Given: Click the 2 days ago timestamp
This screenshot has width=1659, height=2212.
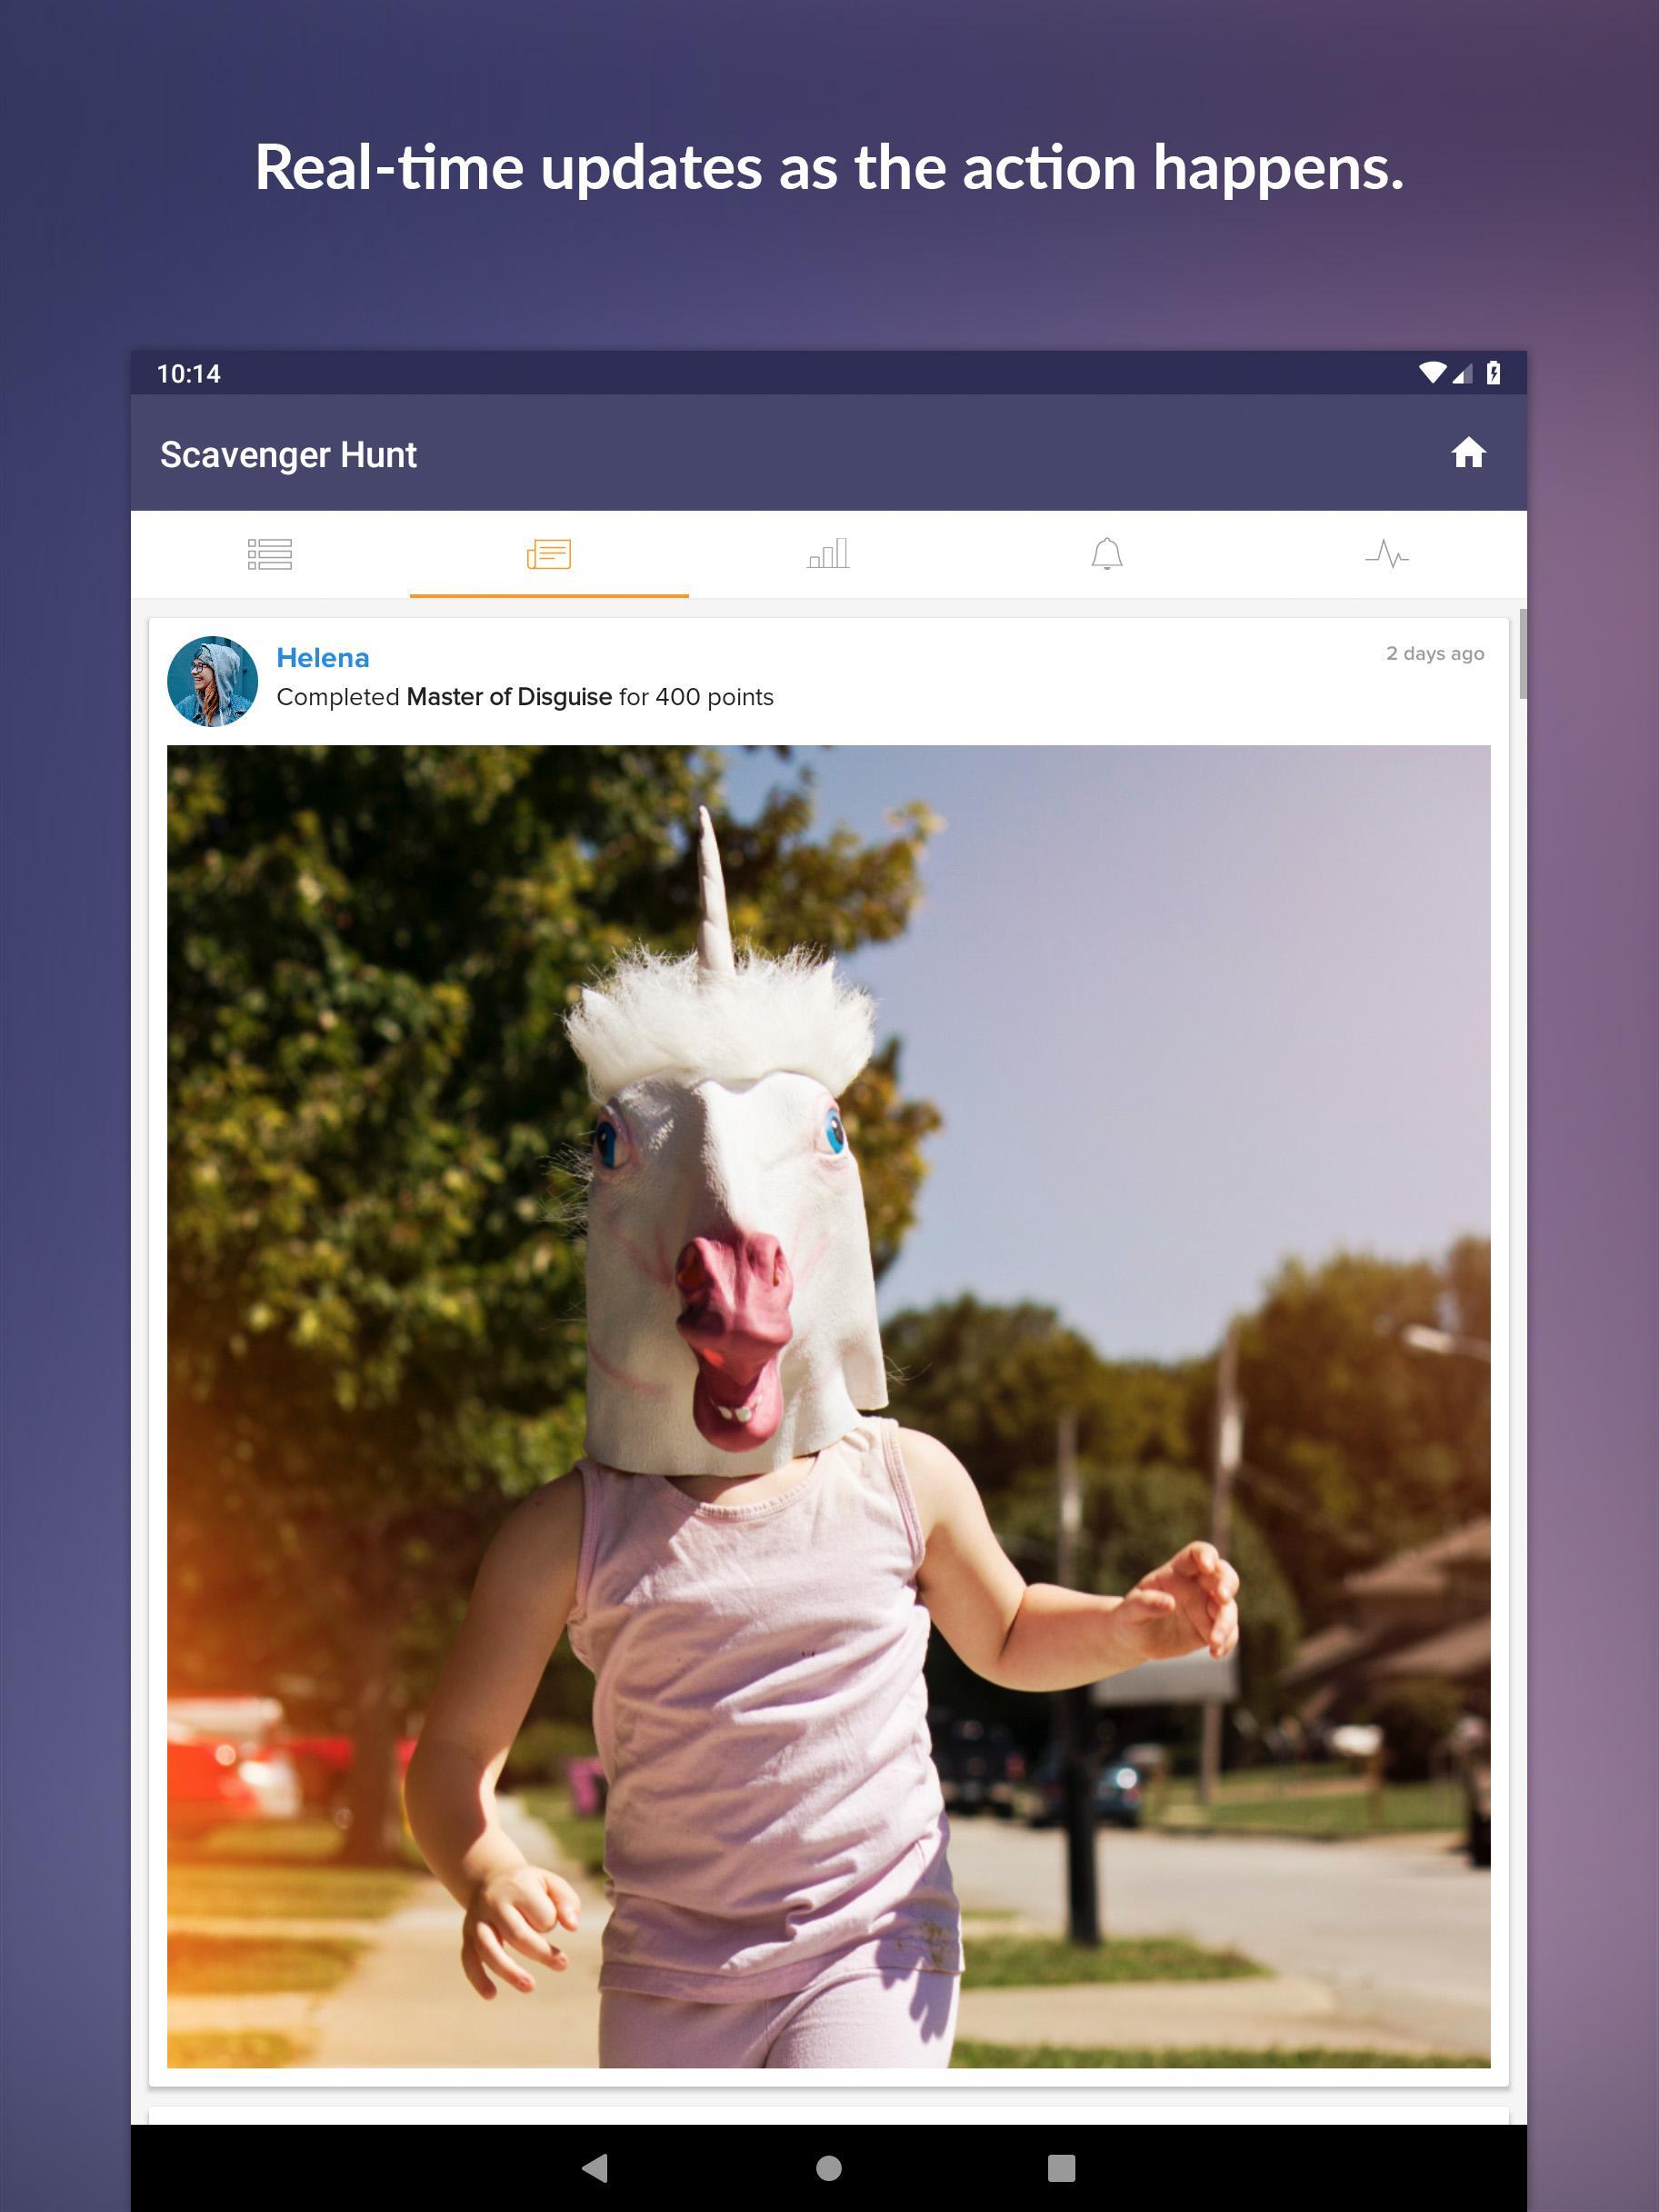Looking at the screenshot, I should click(1435, 653).
